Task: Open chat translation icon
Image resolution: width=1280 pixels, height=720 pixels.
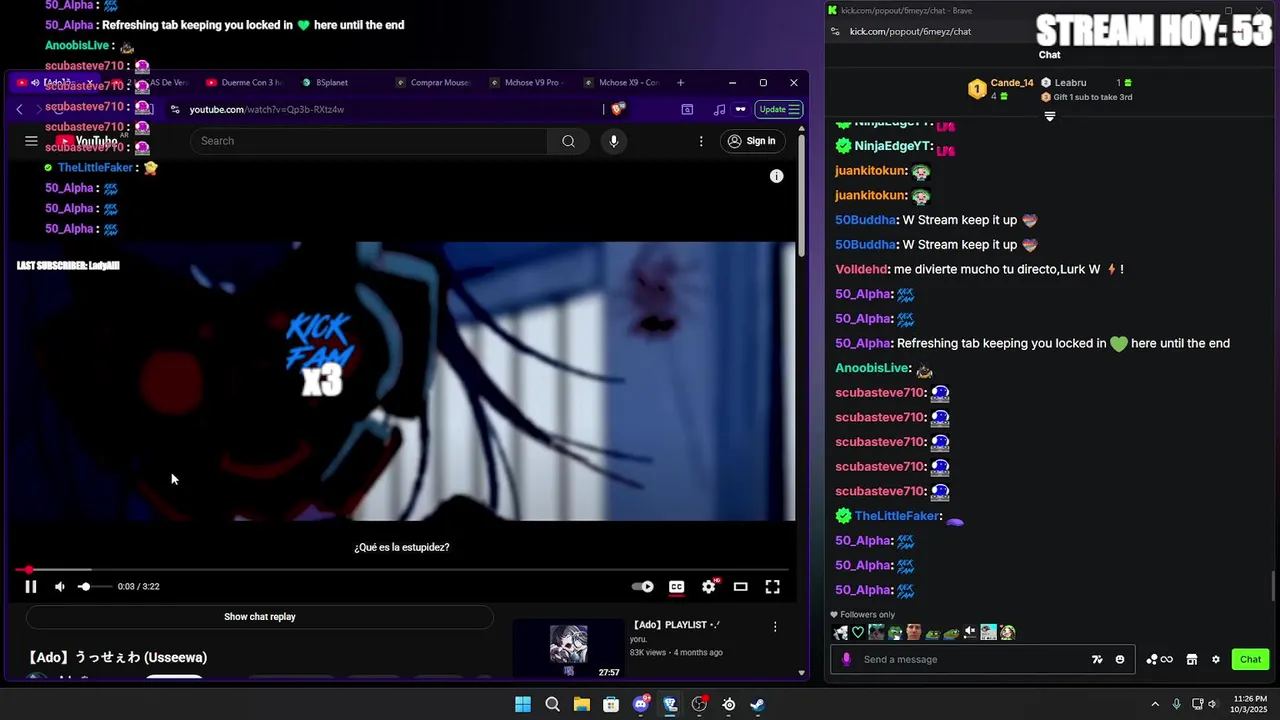Action: [1097, 659]
